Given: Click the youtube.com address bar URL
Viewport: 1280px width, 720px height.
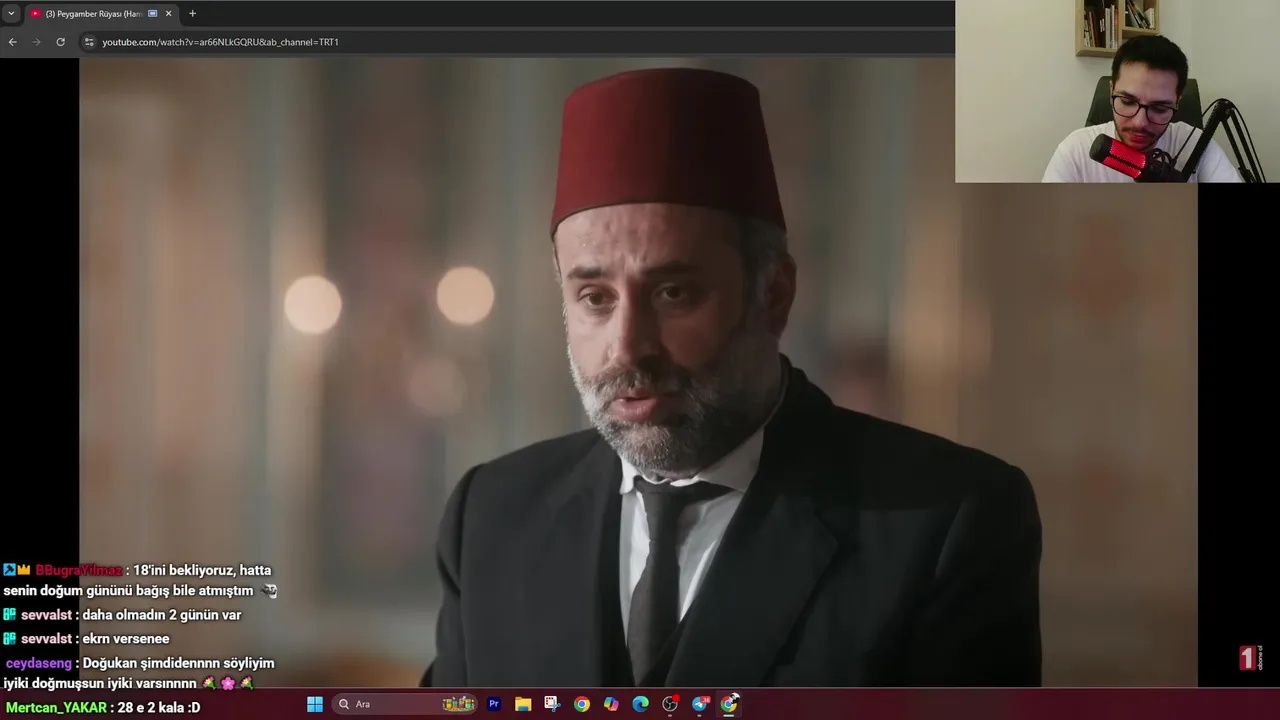Looking at the screenshot, I should [220, 42].
